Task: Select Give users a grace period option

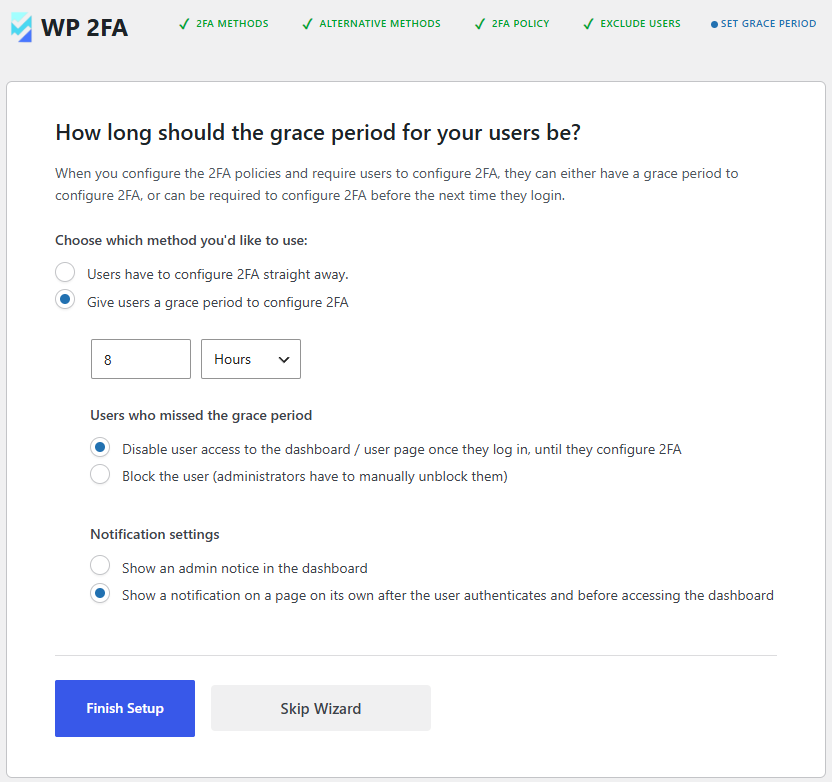Action: click(65, 300)
